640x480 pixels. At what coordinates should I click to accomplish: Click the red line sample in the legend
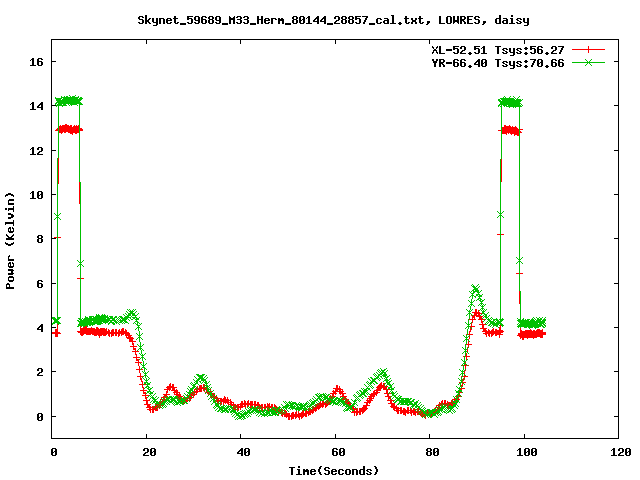pos(589,49)
